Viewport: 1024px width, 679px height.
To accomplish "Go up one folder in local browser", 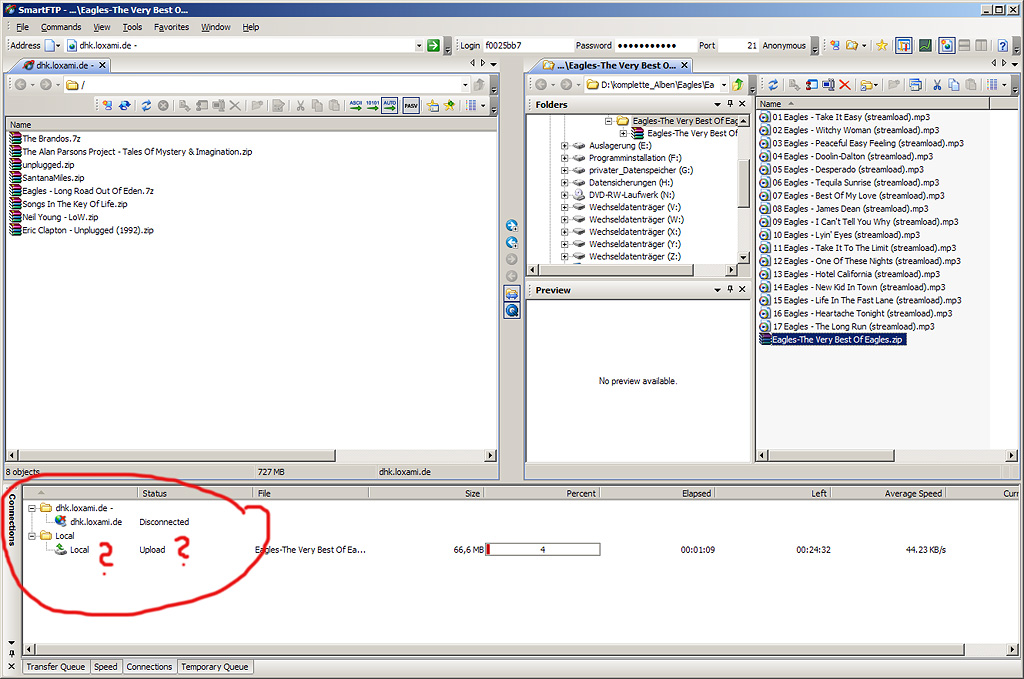I will point(738,85).
